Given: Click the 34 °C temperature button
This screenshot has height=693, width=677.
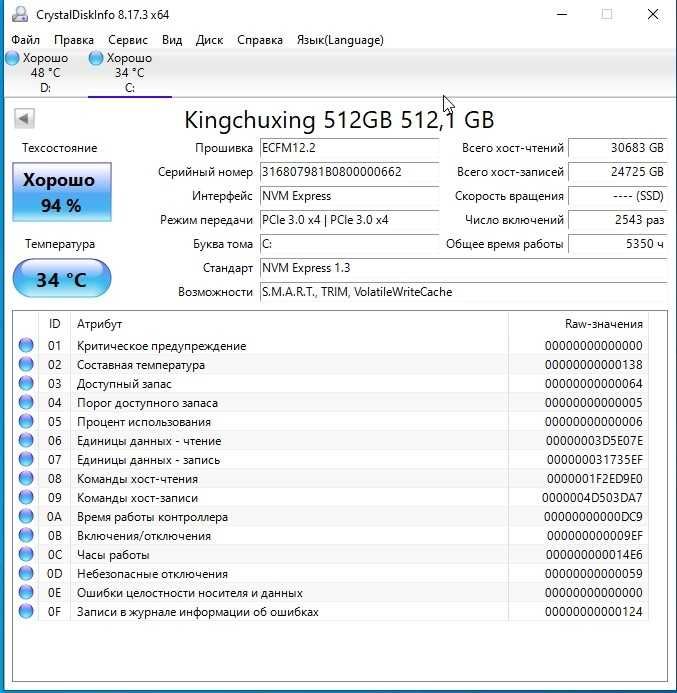Looking at the screenshot, I should (61, 278).
